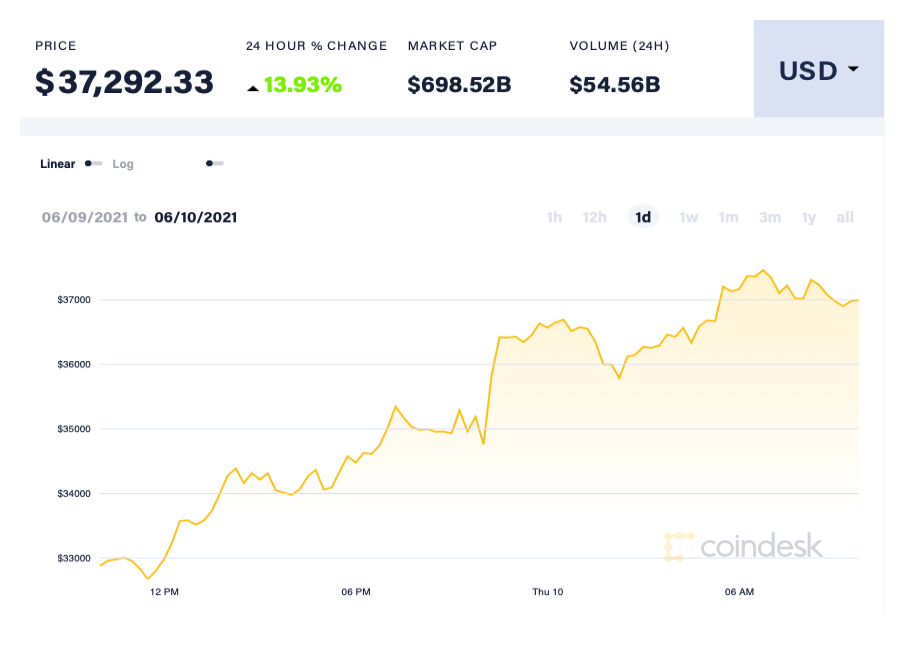Select the 1h timeframe
The width and height of the screenshot is (905, 672).
554,217
